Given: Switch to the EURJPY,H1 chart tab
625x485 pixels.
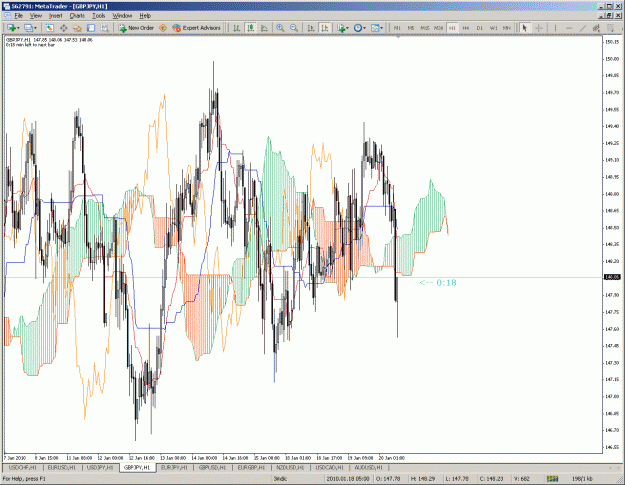Looking at the screenshot, I should click(x=174, y=467).
